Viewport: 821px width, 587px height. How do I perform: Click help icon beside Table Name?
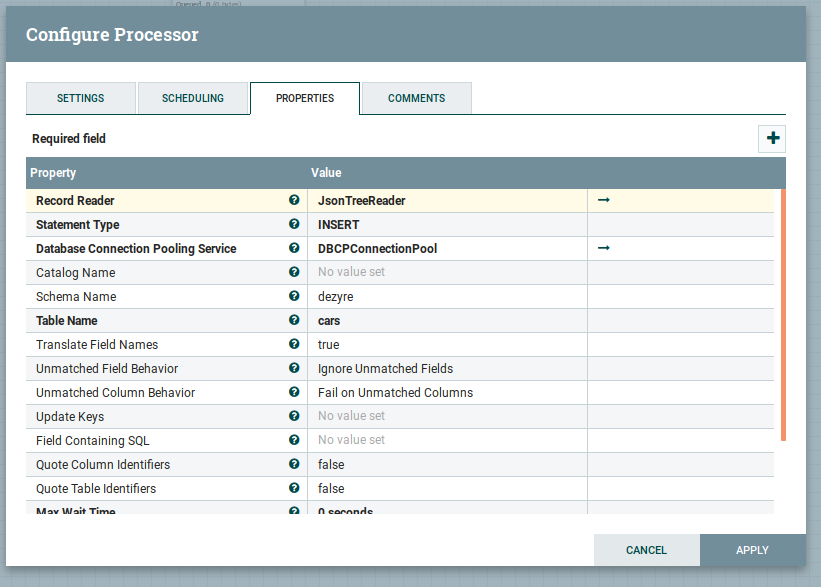(294, 321)
